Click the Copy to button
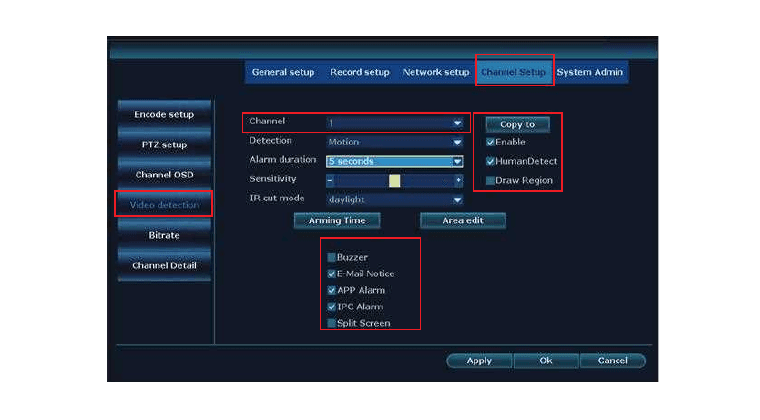This screenshot has width=760, height=420. (x=518, y=124)
